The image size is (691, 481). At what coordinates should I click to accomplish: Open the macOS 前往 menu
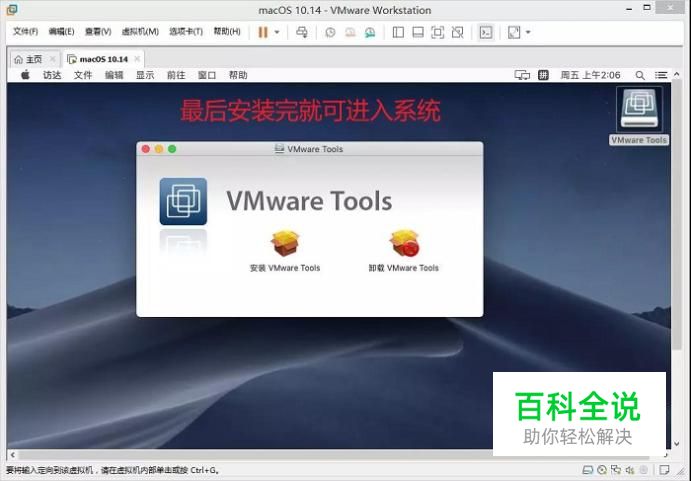[176, 75]
